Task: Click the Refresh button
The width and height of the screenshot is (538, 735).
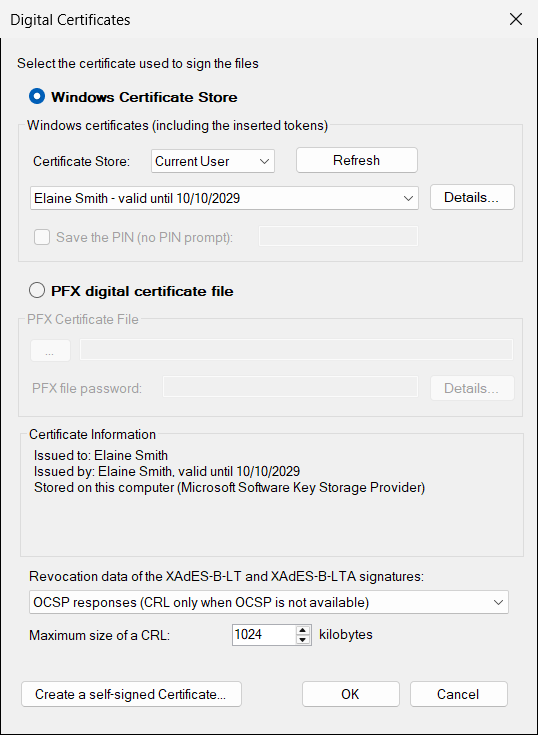Action: [357, 160]
